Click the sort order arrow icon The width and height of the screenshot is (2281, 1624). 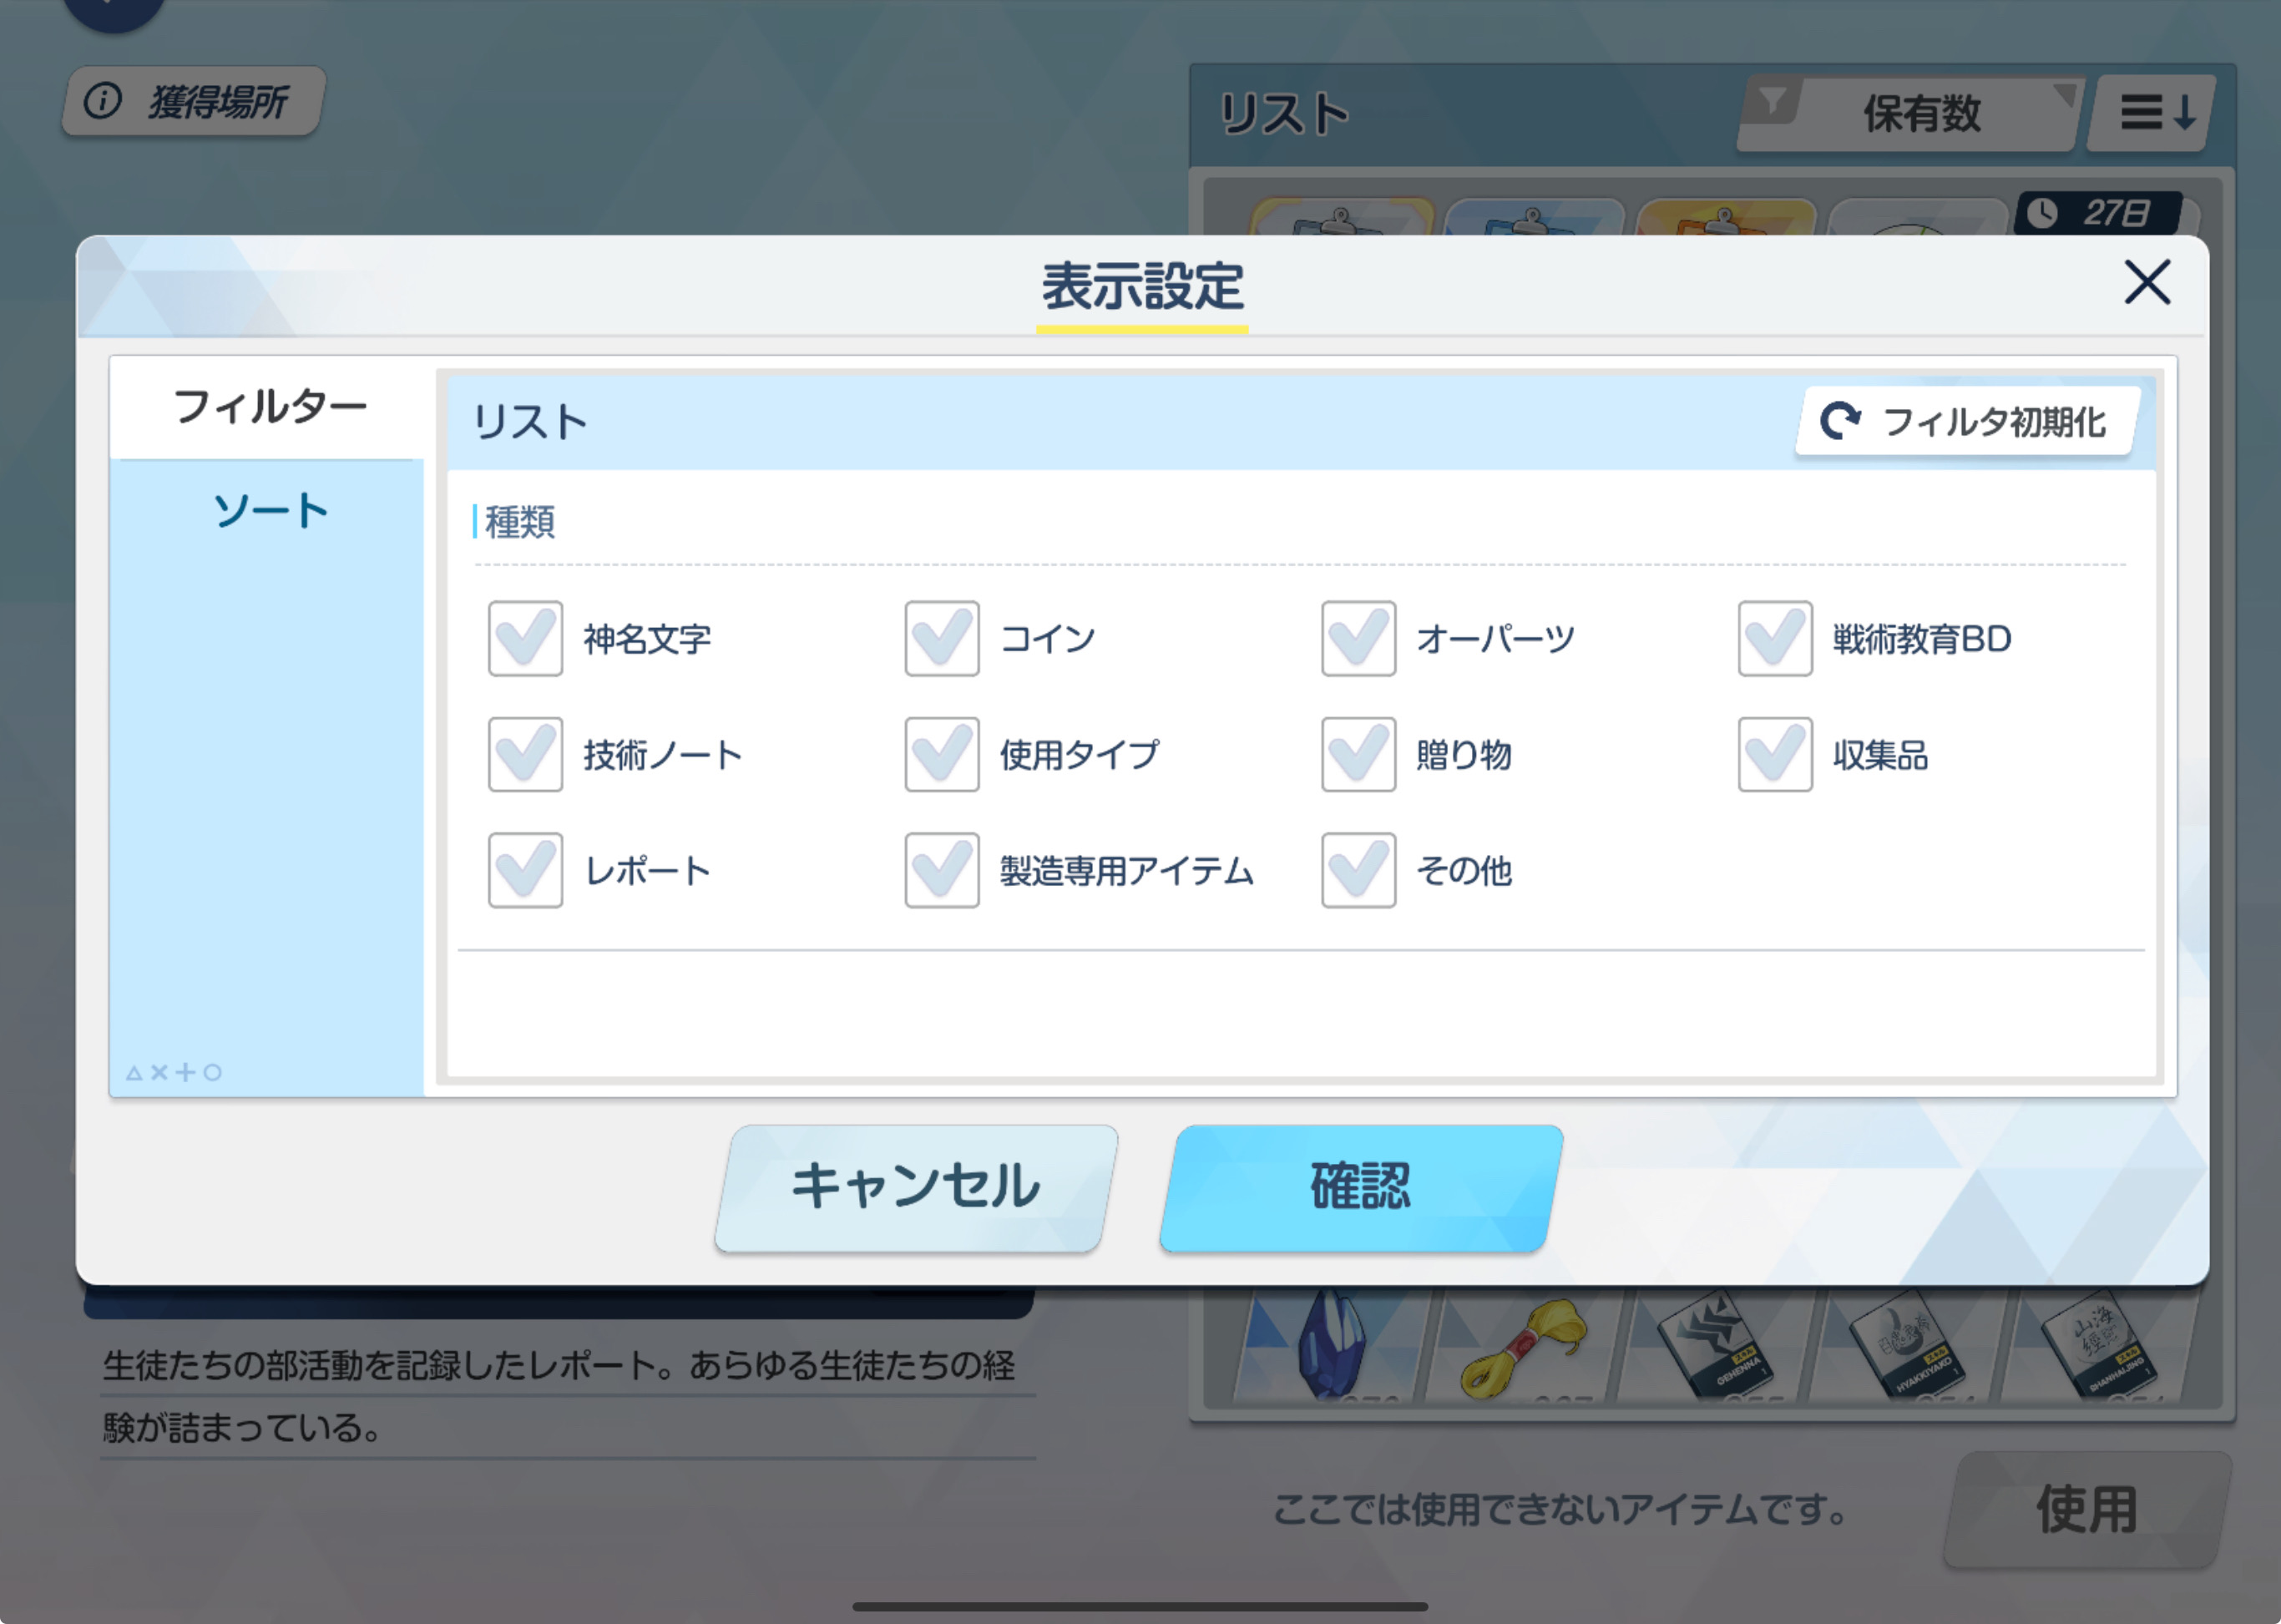(x=2157, y=112)
